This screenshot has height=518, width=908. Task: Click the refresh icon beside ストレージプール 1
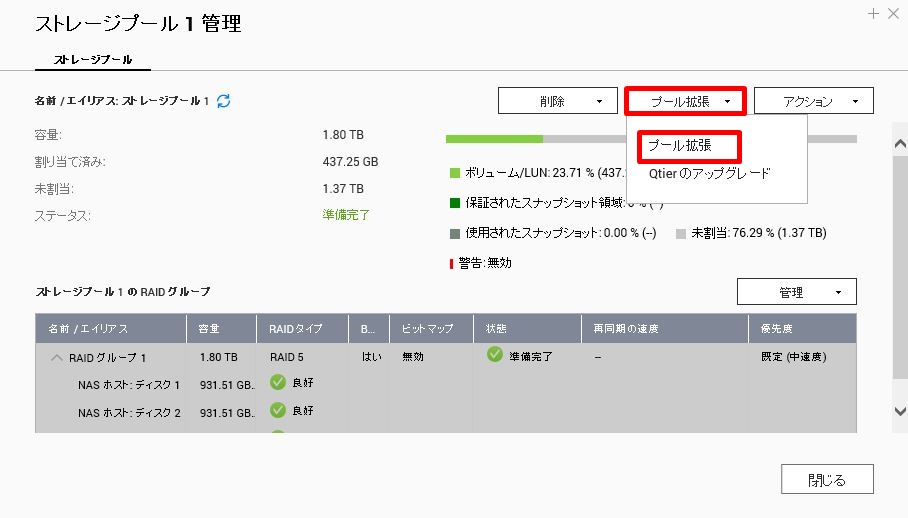[x=224, y=101]
